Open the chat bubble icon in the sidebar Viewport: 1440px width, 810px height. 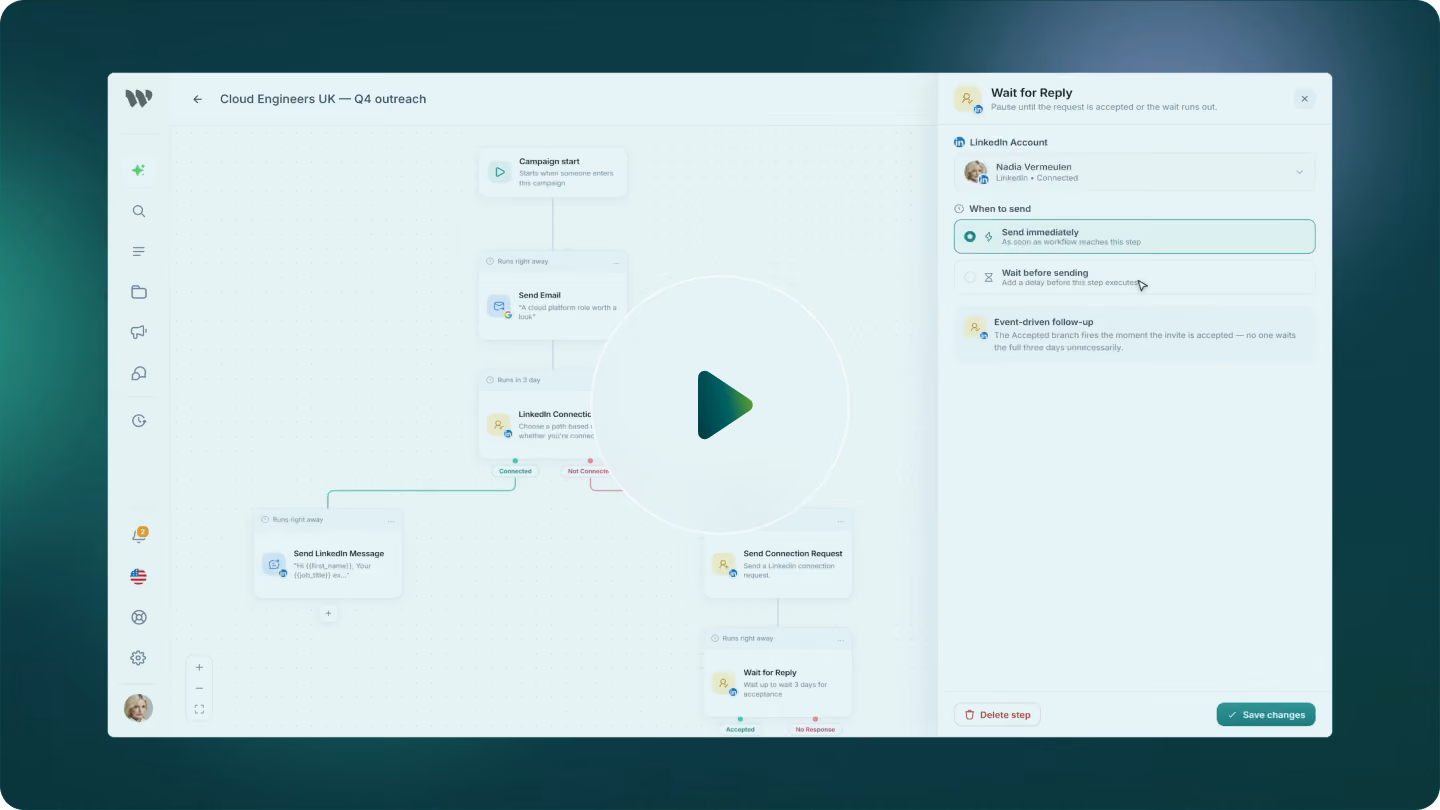point(139,373)
